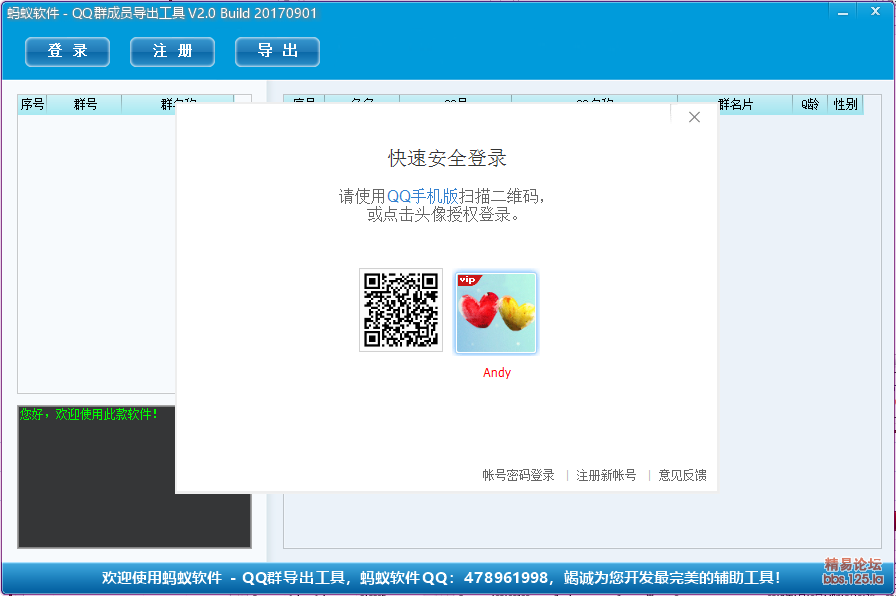Click the Andy account name

pyautogui.click(x=497, y=373)
